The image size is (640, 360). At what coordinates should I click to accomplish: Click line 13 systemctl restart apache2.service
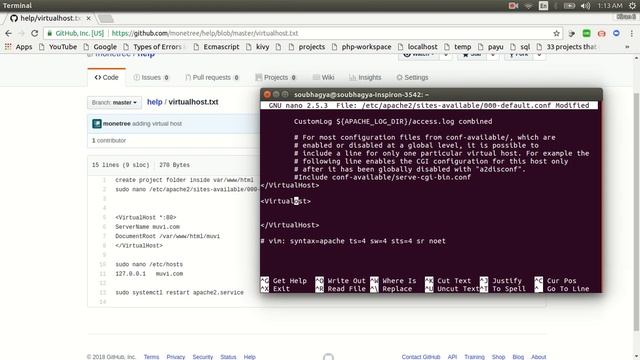pyautogui.click(x=179, y=293)
